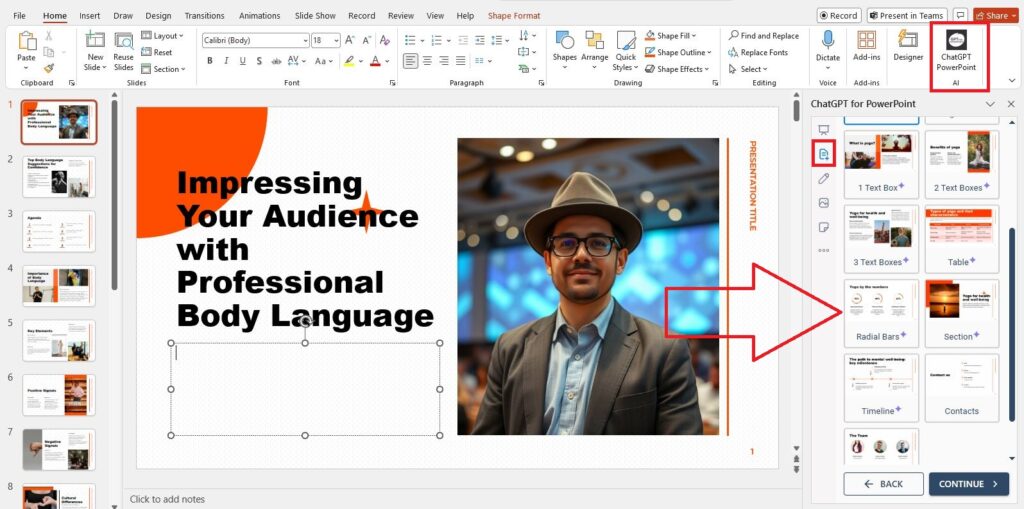The height and width of the screenshot is (509, 1024).
Task: Open the Reuse Slides tool
Action: coord(123,51)
